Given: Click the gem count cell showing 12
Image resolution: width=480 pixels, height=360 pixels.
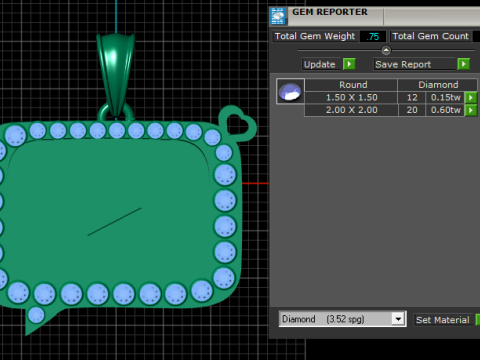Looking at the screenshot, I should 412,97.
